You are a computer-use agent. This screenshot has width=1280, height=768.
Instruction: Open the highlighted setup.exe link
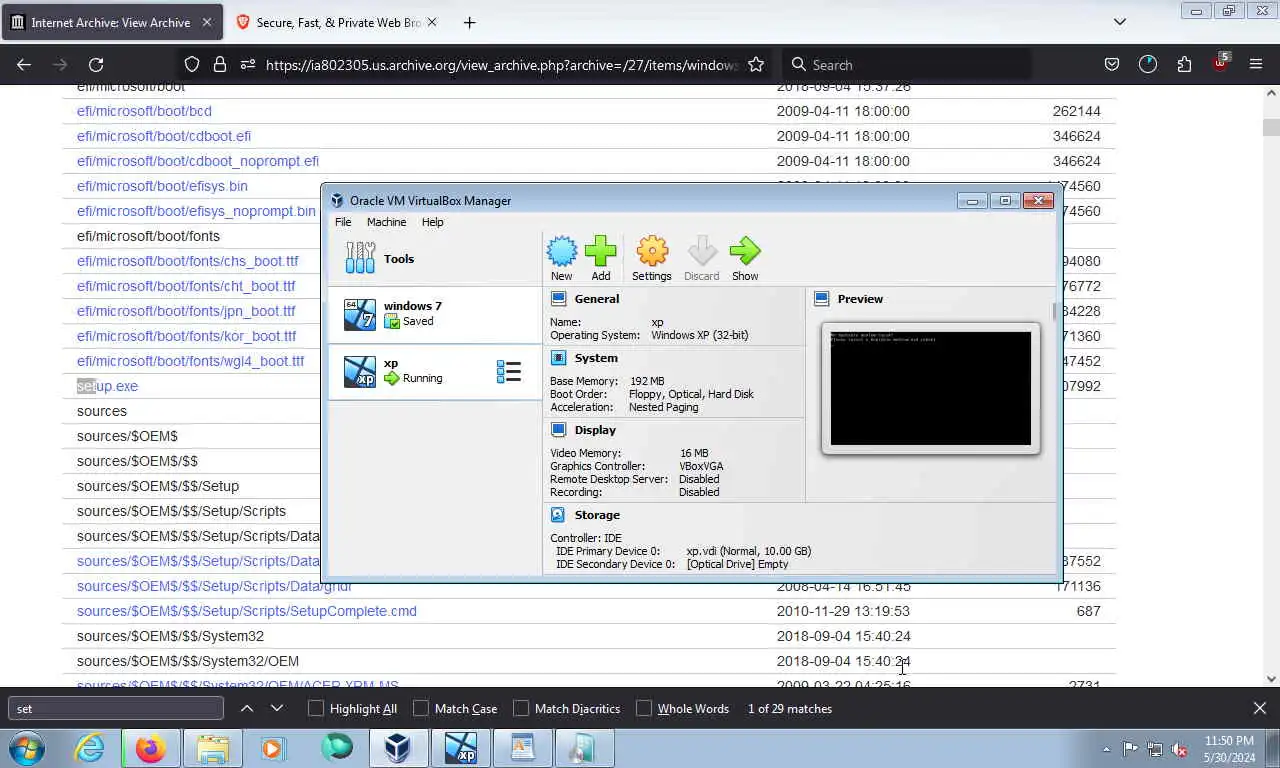pos(107,386)
